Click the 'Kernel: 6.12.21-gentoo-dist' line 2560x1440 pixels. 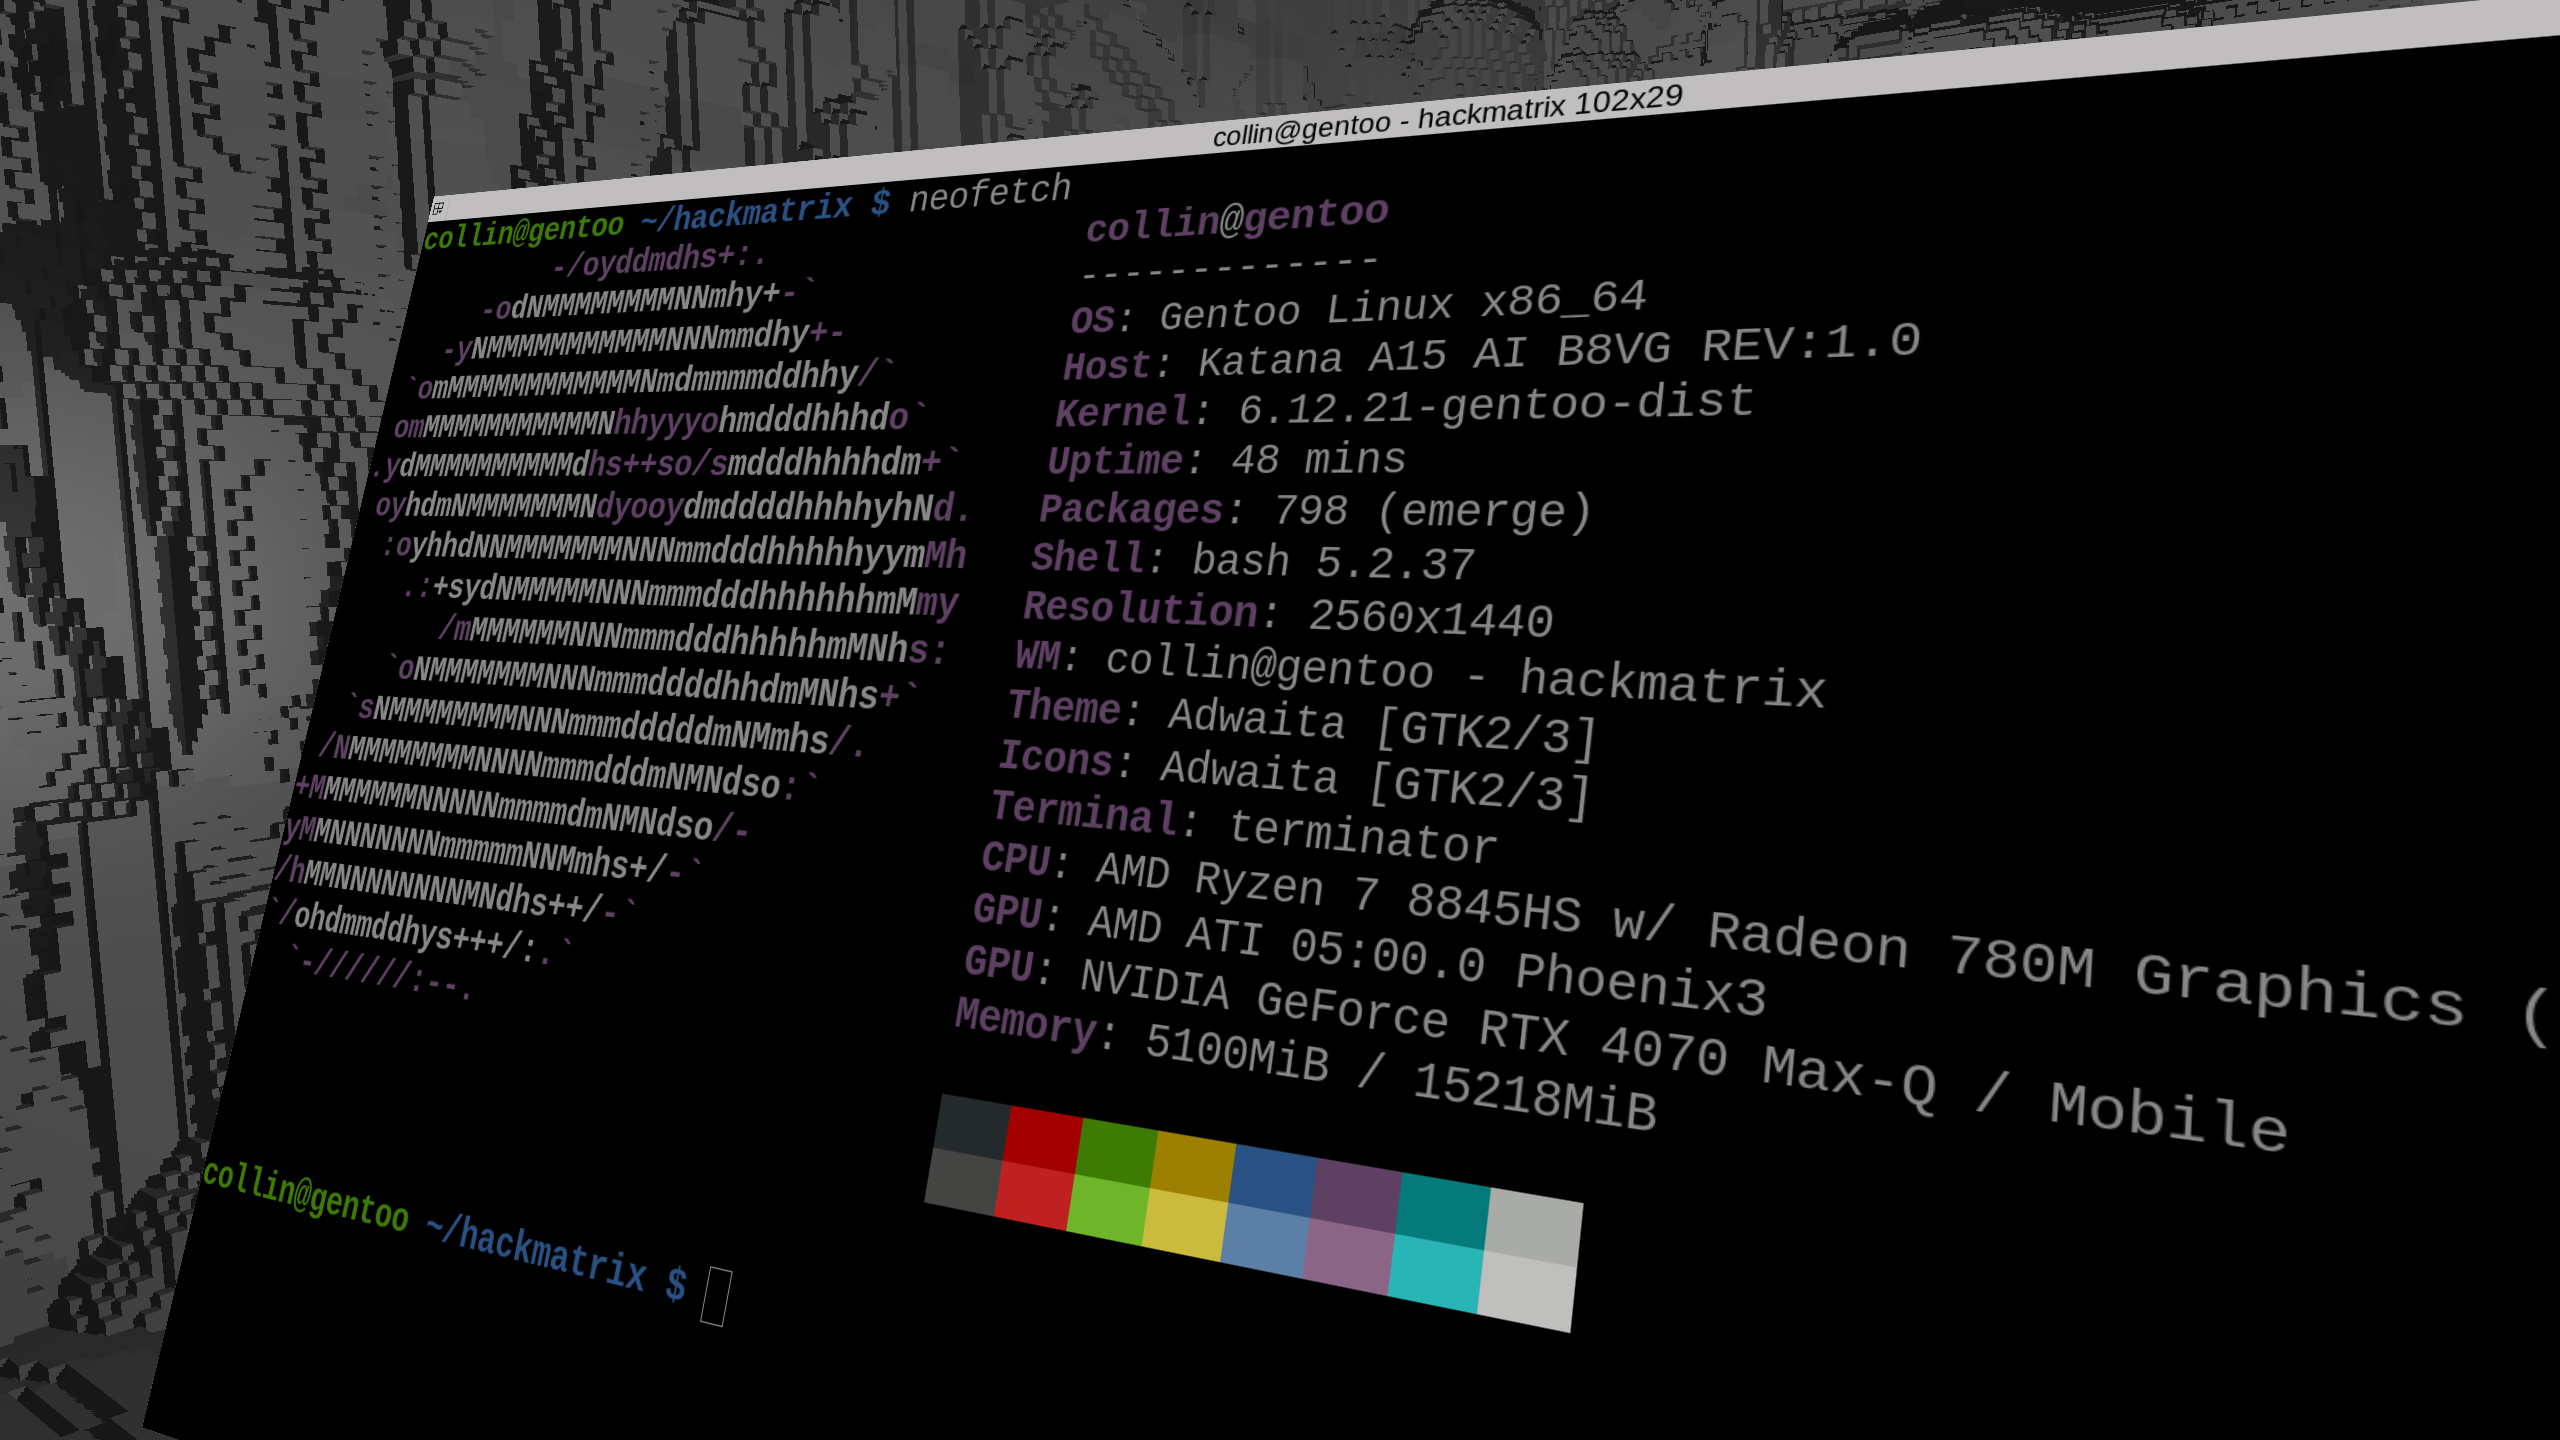[x=1404, y=406]
